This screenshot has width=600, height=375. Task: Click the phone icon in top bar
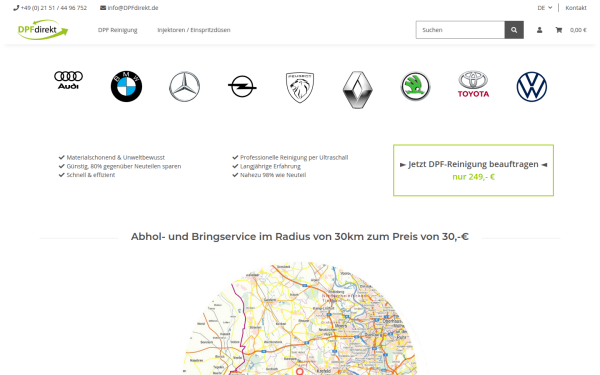click(x=16, y=8)
